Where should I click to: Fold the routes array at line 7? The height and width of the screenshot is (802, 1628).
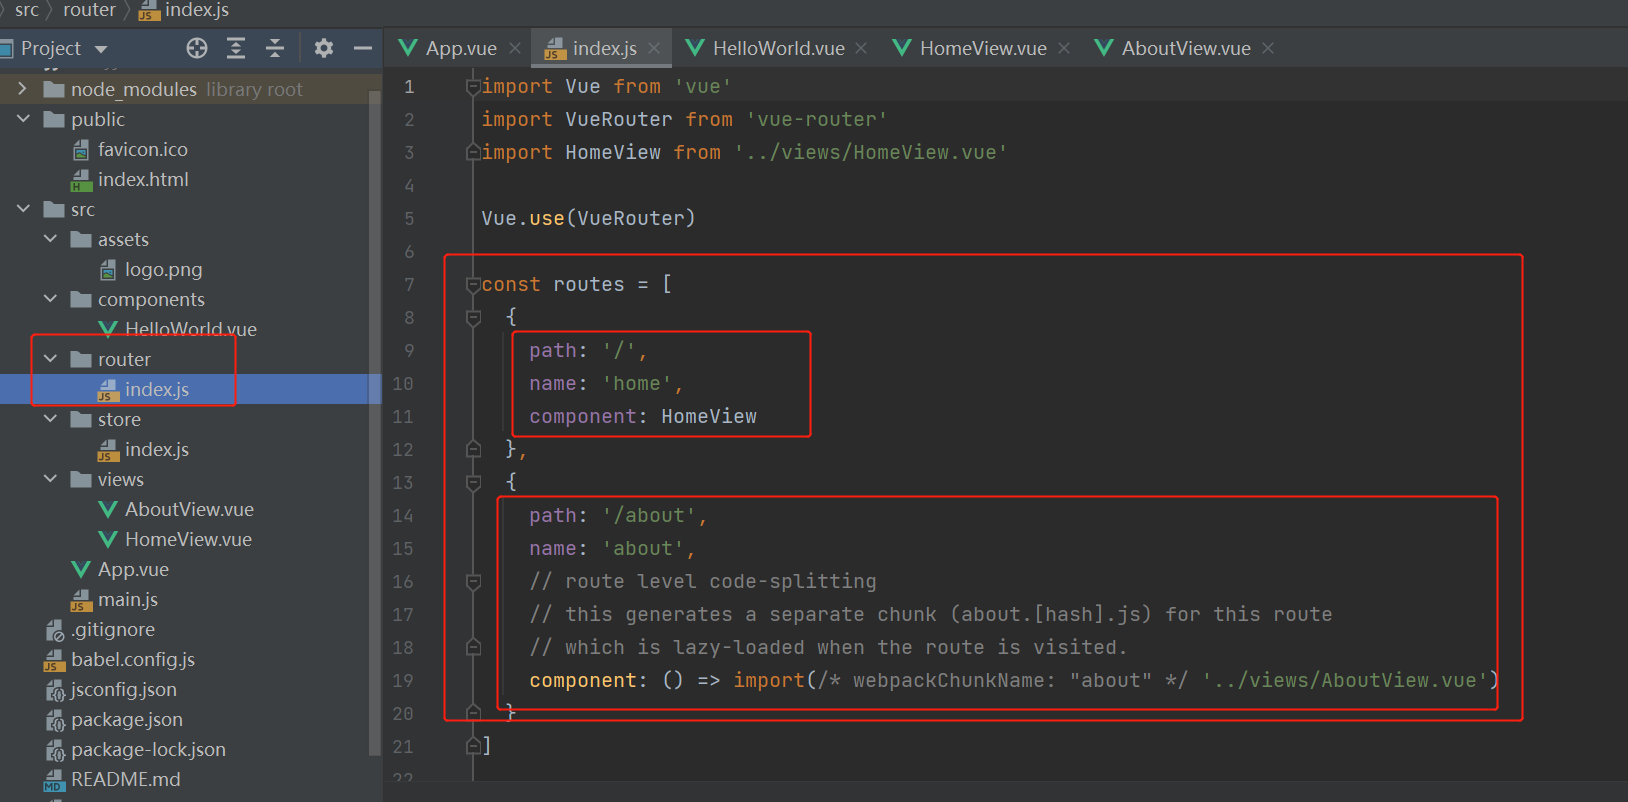pos(473,285)
